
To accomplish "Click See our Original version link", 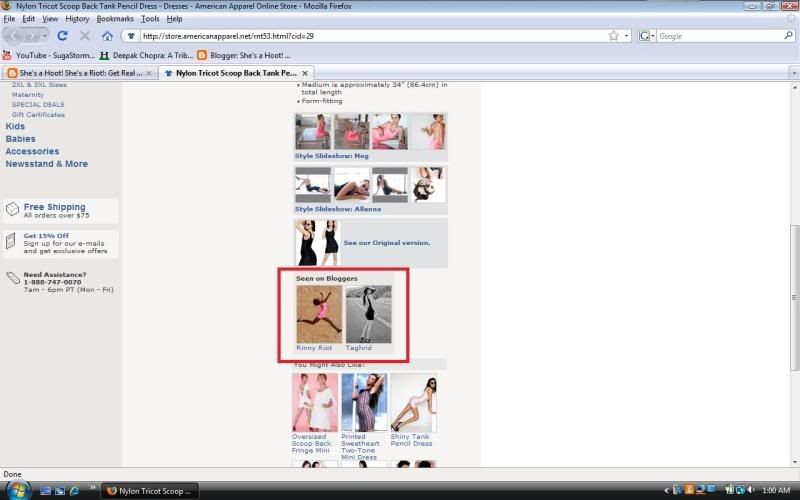I will coord(387,243).
